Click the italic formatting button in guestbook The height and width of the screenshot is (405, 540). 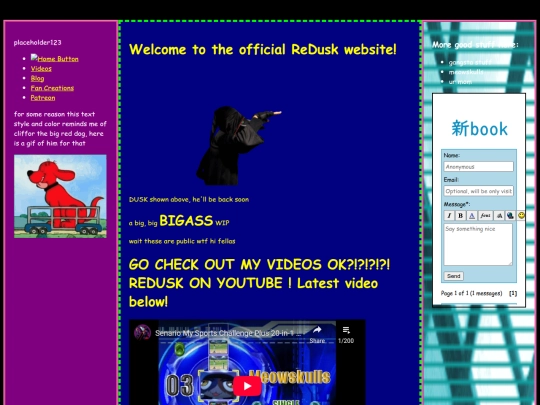449,216
